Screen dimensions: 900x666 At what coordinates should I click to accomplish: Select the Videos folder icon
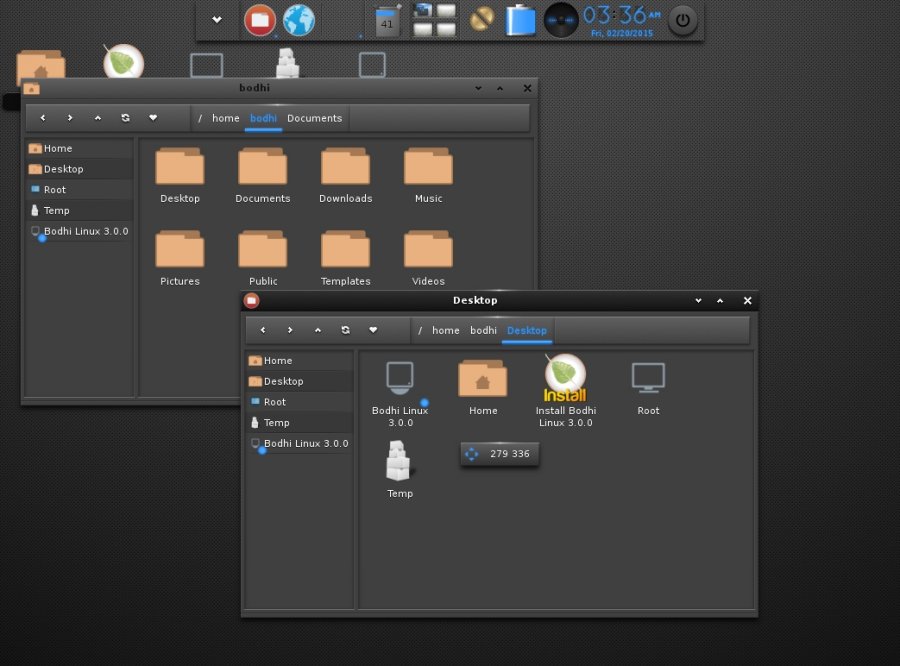pos(428,258)
